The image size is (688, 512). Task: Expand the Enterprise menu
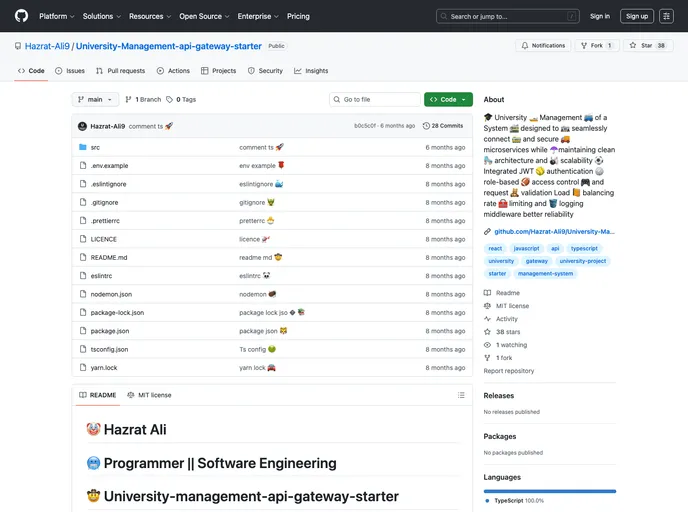(x=258, y=16)
